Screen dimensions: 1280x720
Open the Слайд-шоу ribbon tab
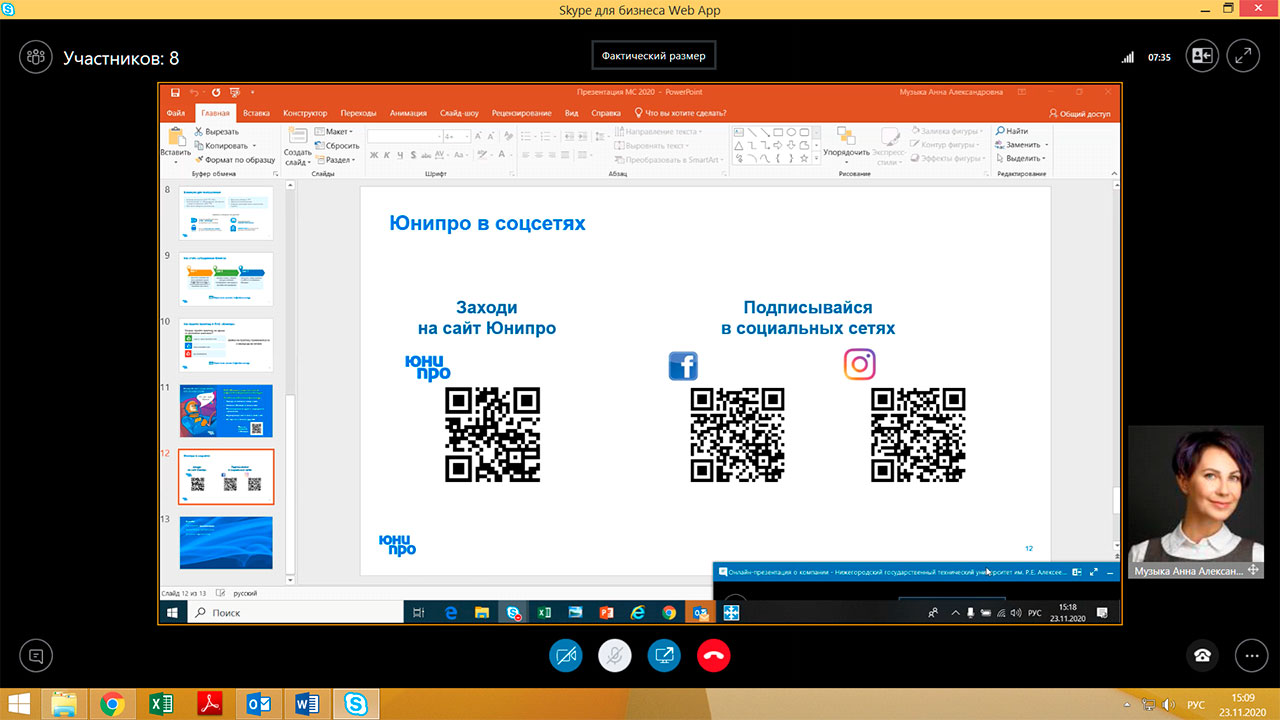pos(460,113)
